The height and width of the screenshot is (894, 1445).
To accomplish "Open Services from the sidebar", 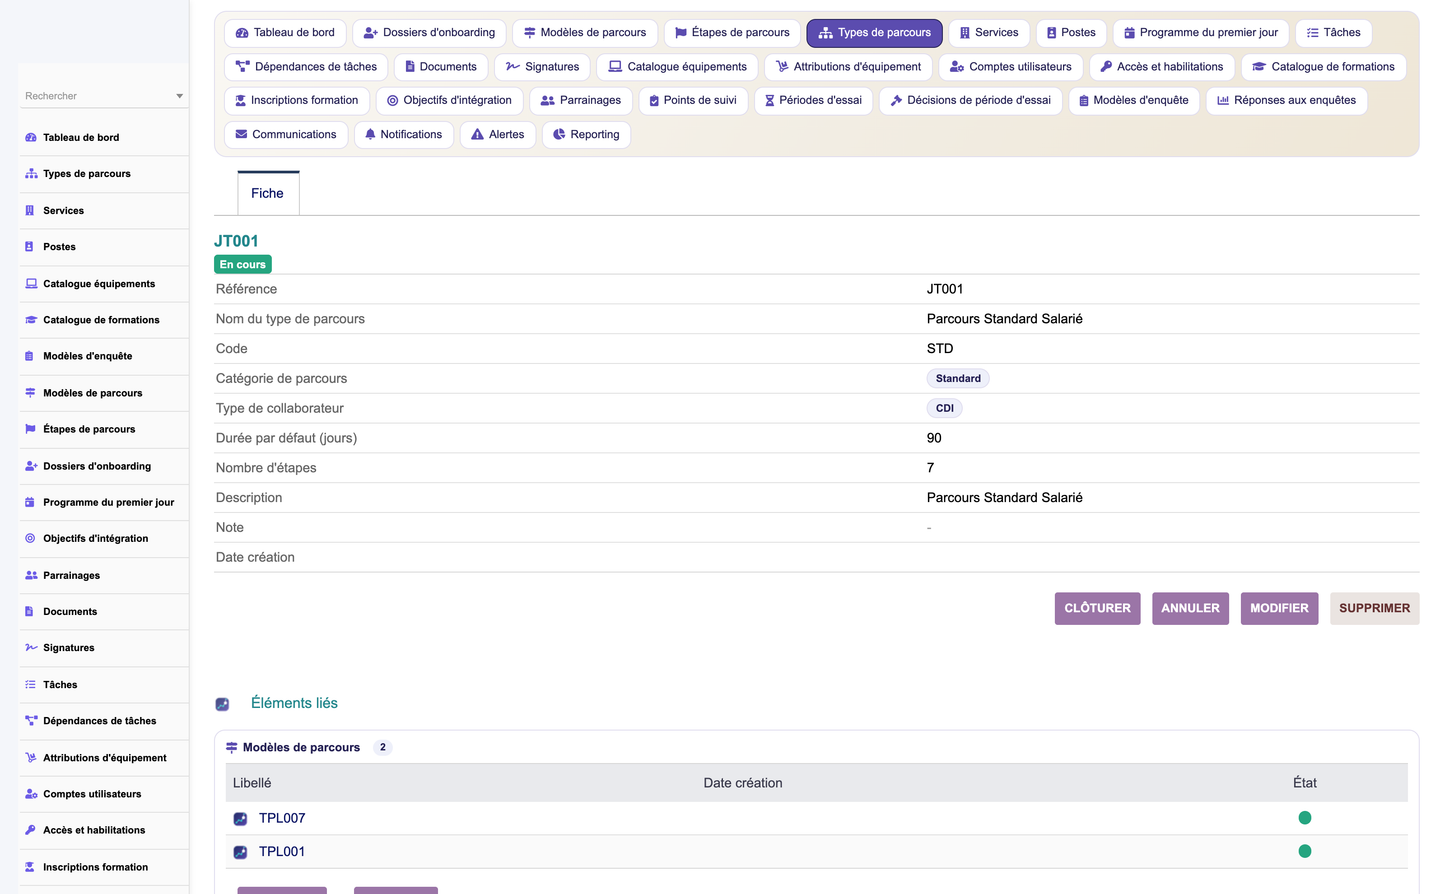I will point(104,211).
